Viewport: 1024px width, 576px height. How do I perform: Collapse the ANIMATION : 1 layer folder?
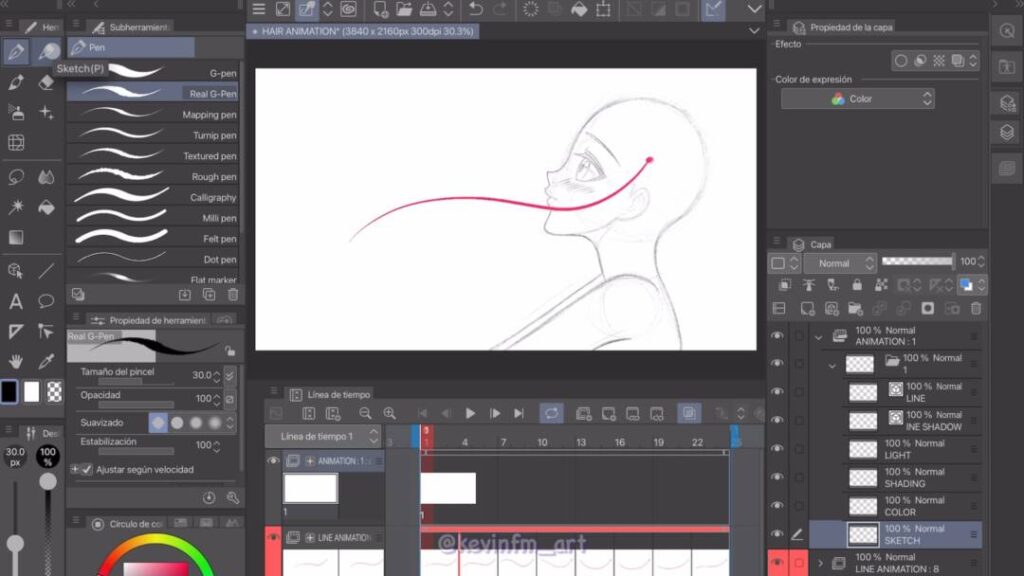818,337
